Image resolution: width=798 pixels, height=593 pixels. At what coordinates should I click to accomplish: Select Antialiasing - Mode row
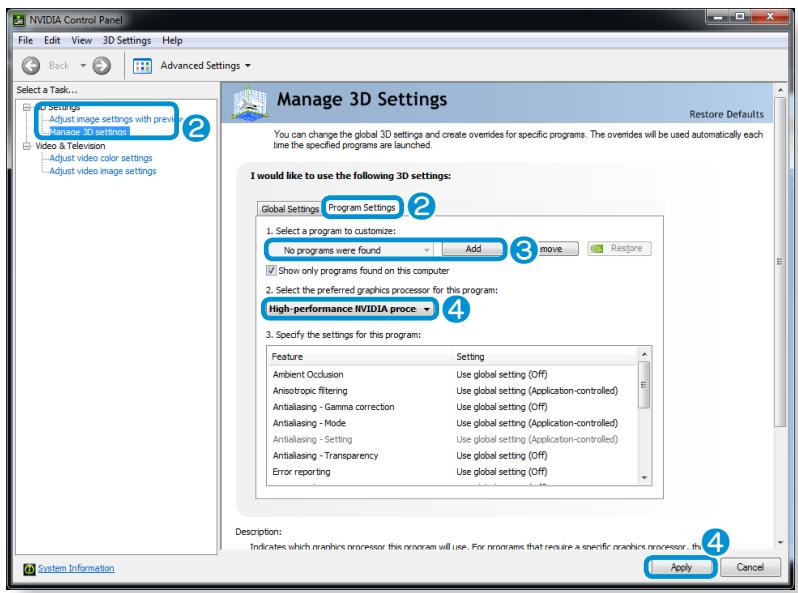(452, 423)
